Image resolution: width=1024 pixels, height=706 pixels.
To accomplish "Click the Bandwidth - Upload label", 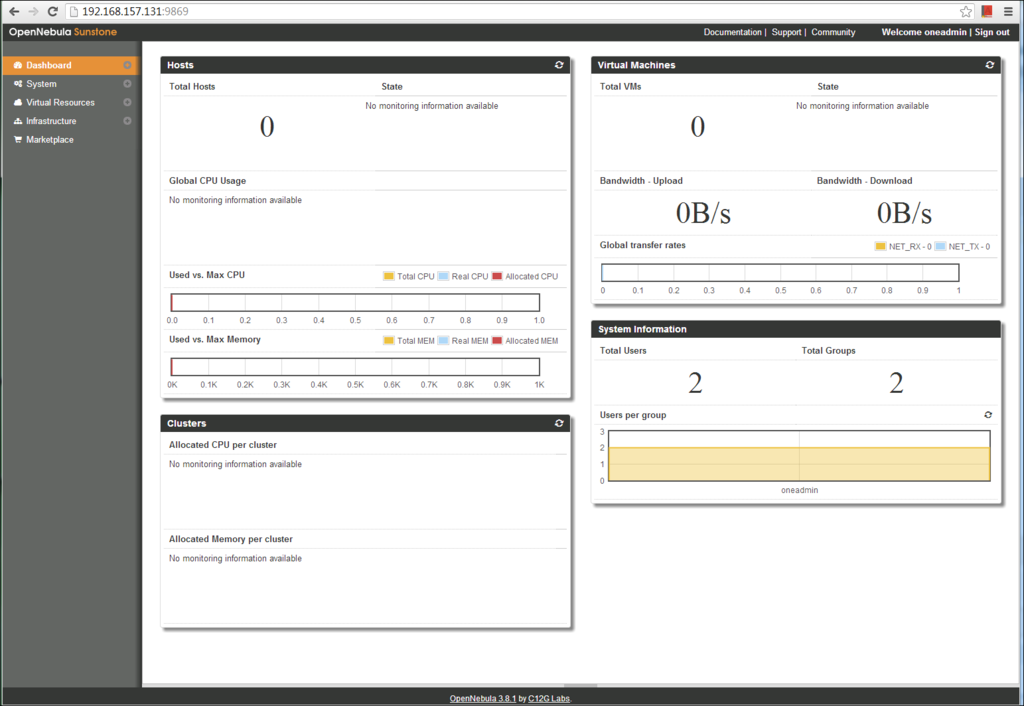I will (641, 181).
